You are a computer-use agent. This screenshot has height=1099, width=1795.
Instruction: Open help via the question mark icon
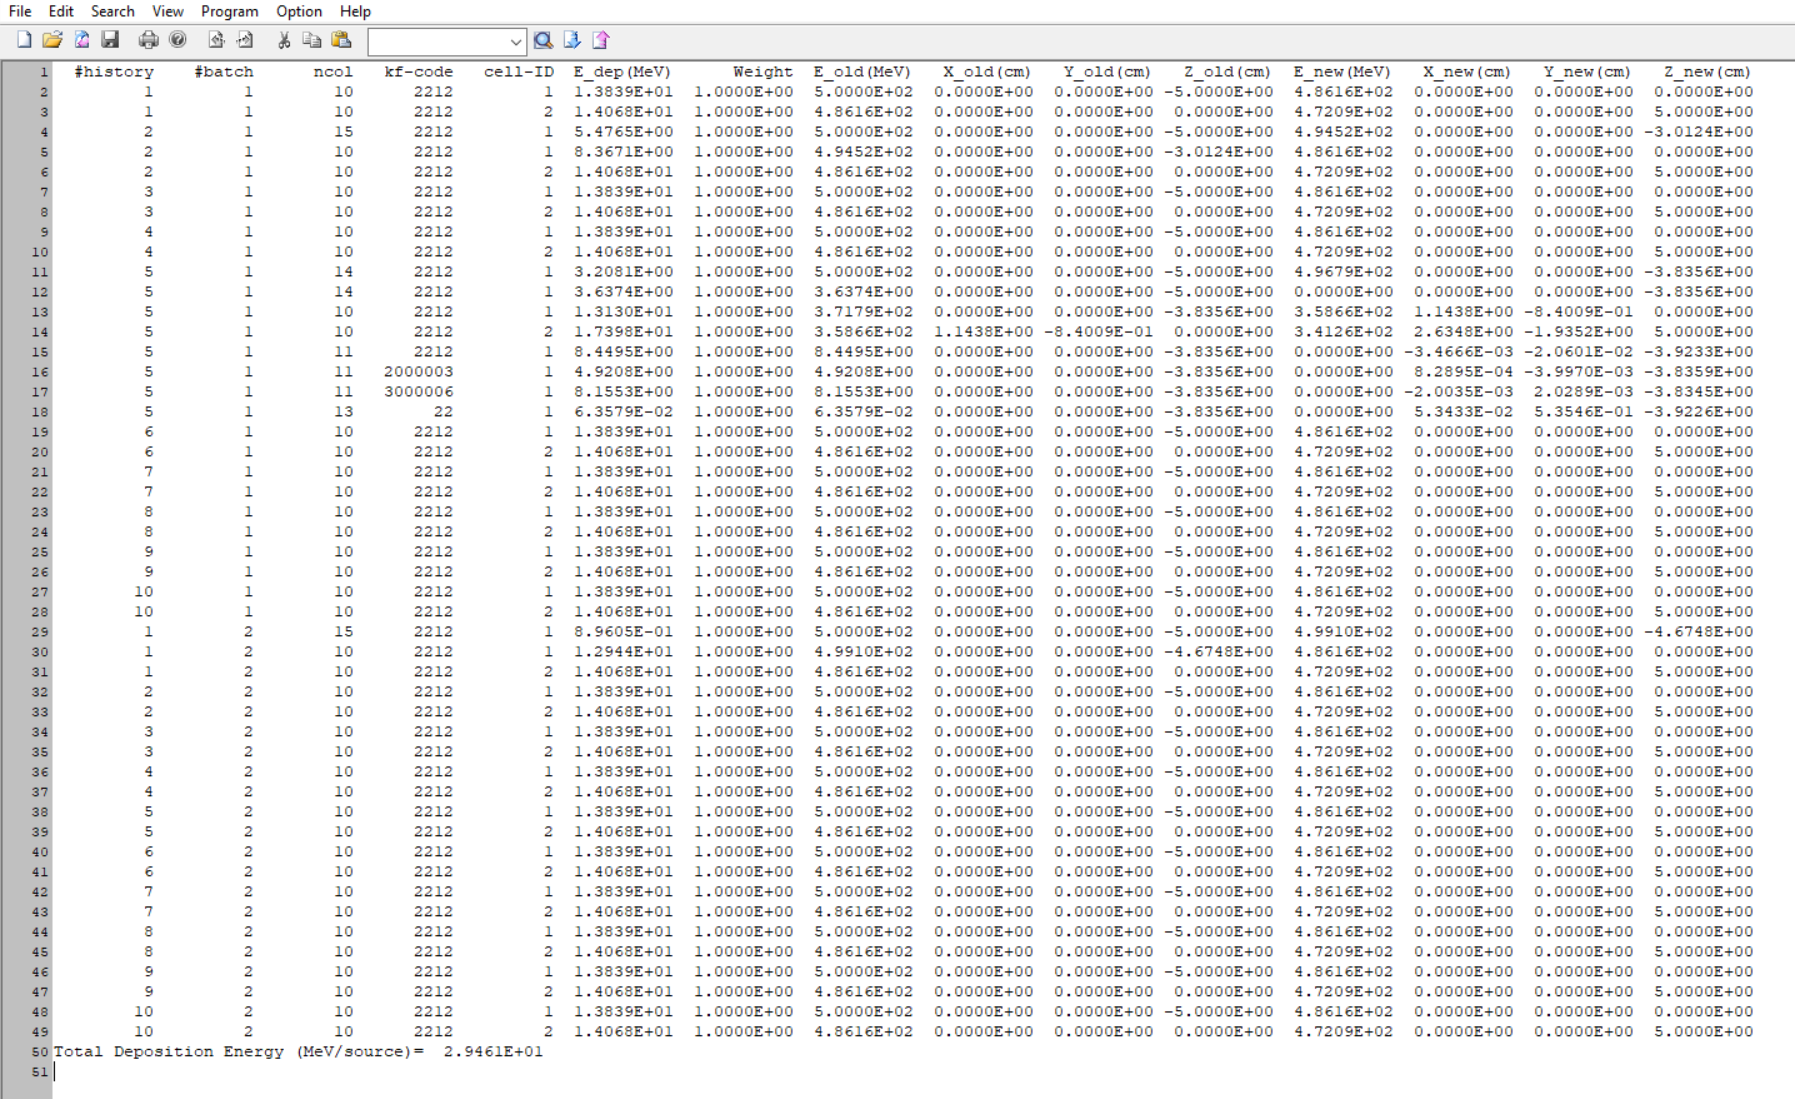coord(178,40)
